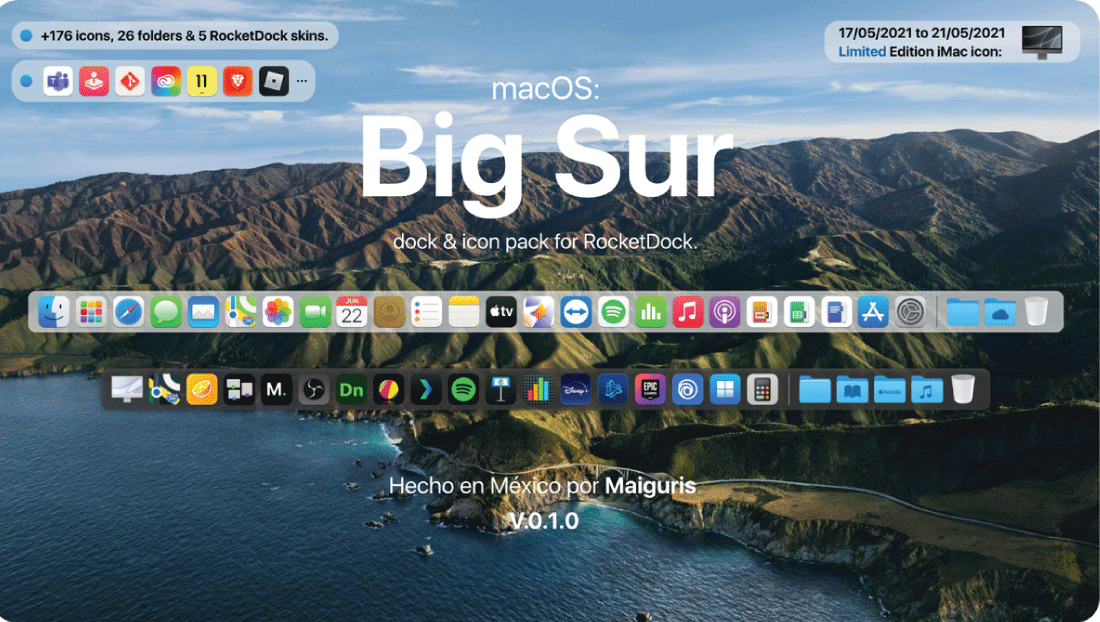Screen dimensions: 1100x622
Task: Launch OBS Studio from the dark dock
Action: (x=314, y=389)
